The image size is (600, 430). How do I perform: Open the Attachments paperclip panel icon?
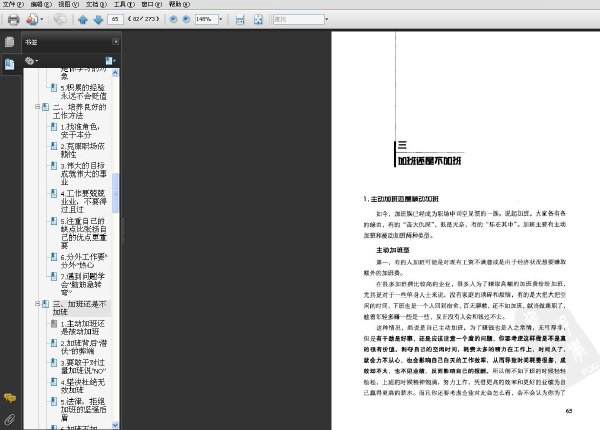(x=10, y=419)
